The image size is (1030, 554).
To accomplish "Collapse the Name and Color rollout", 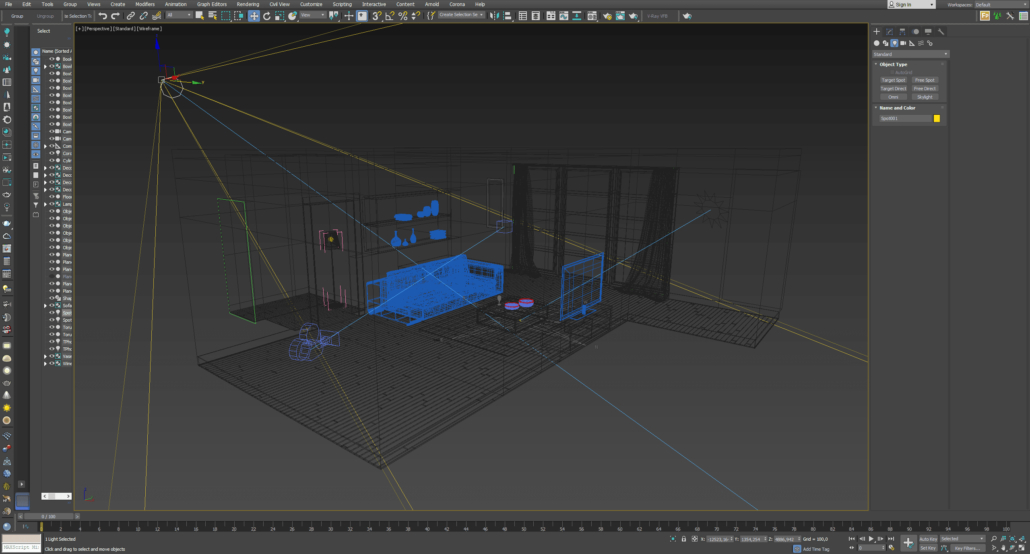I will (897, 108).
